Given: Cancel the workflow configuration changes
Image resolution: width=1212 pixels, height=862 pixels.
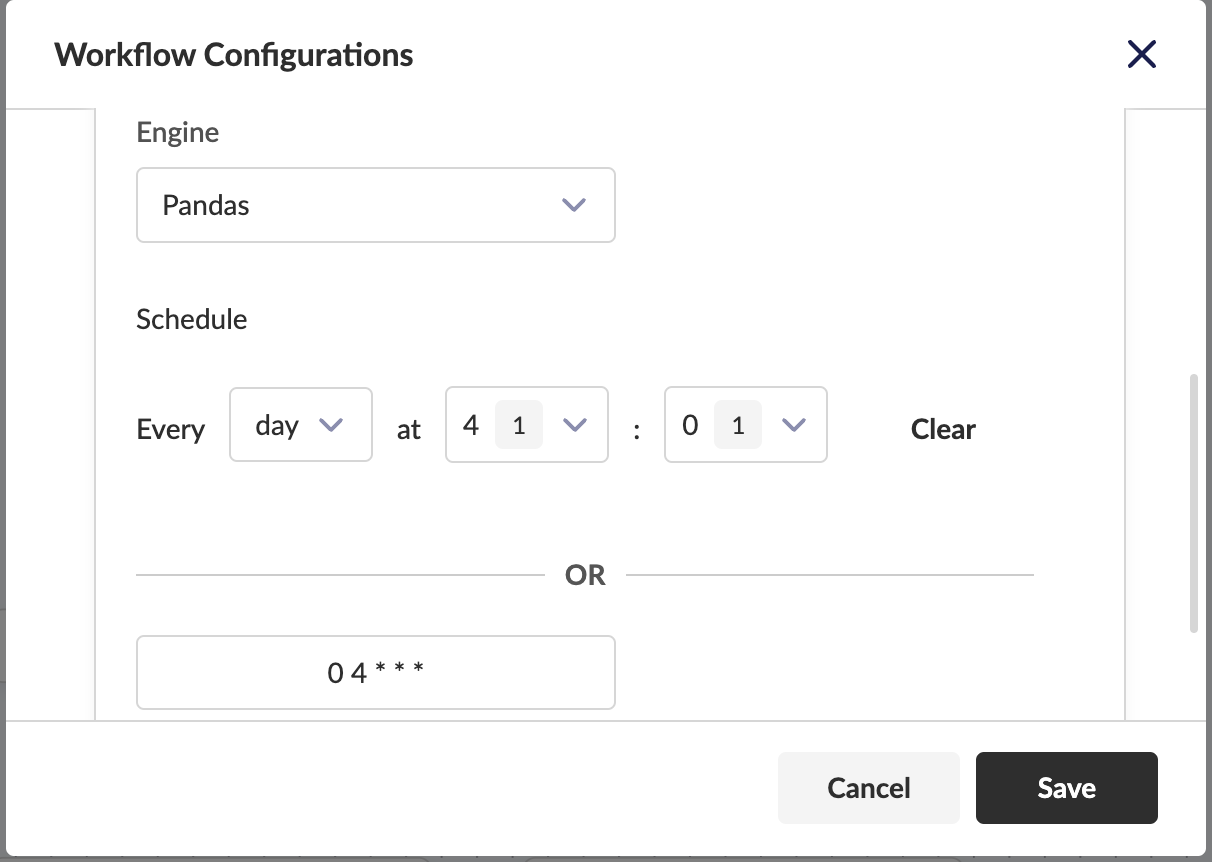Looking at the screenshot, I should tap(868, 788).
